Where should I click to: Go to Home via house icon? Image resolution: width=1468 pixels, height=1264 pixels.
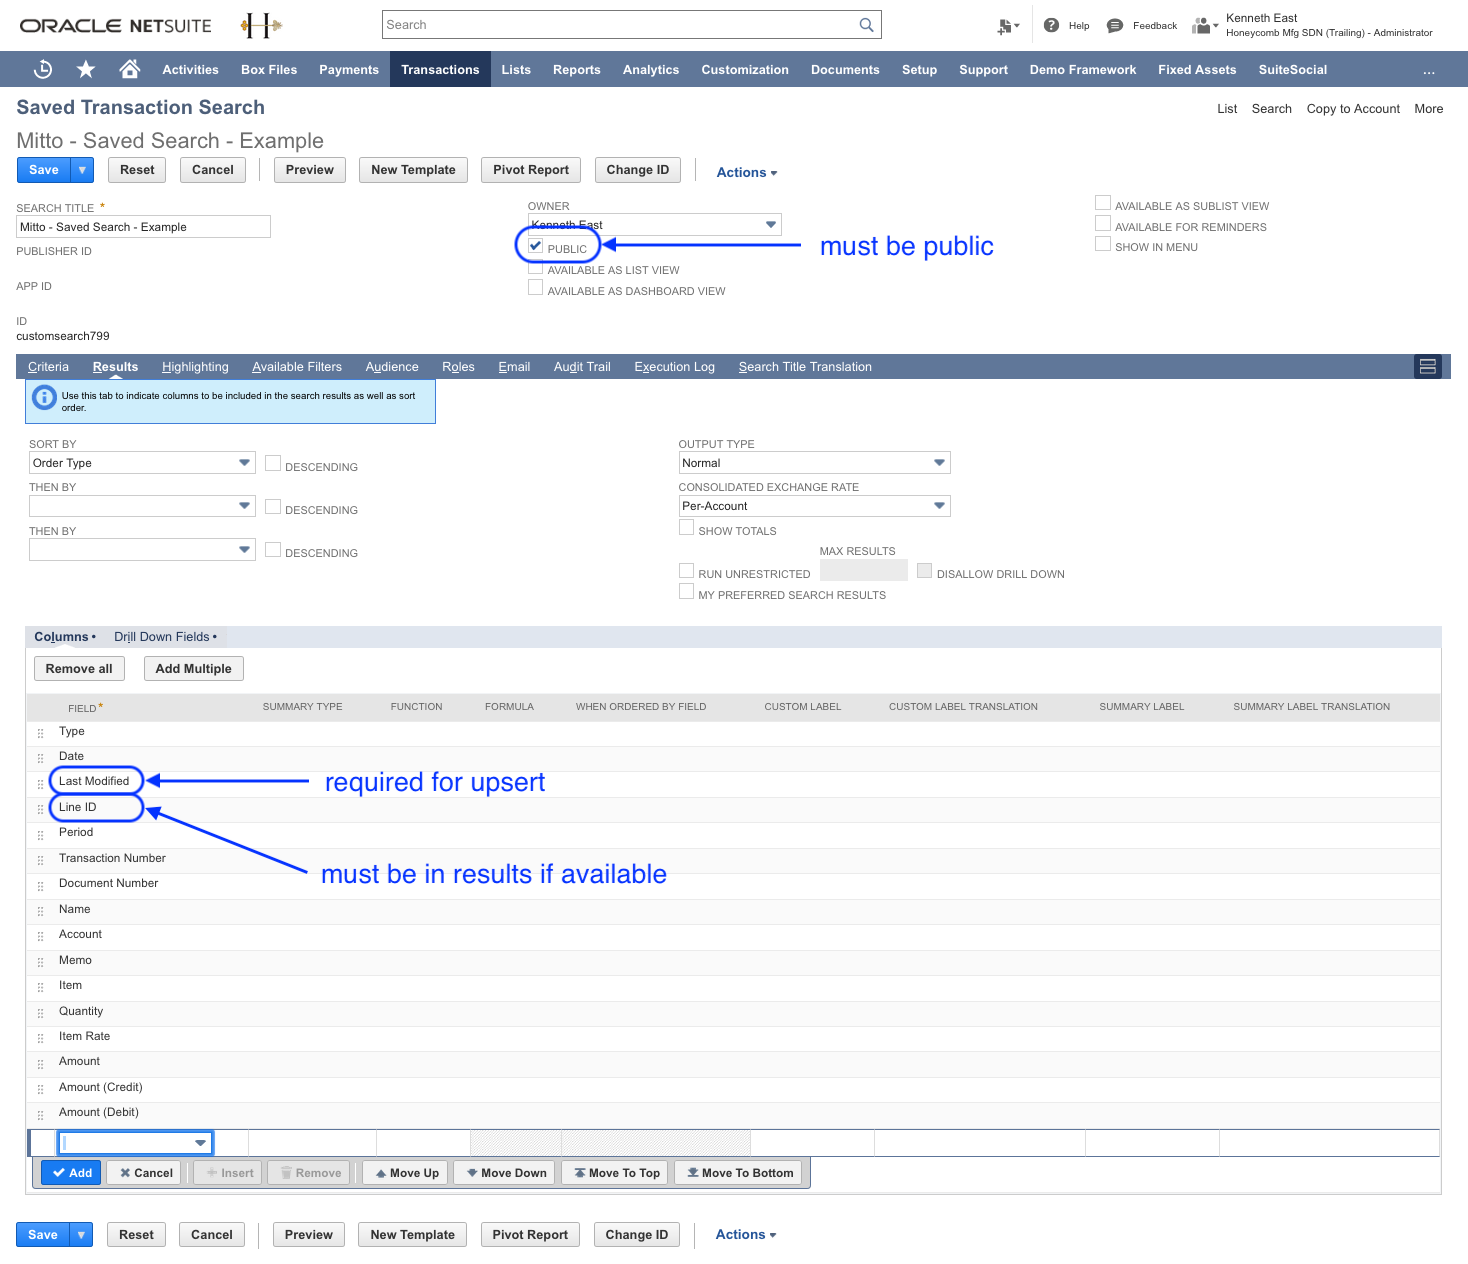(129, 69)
